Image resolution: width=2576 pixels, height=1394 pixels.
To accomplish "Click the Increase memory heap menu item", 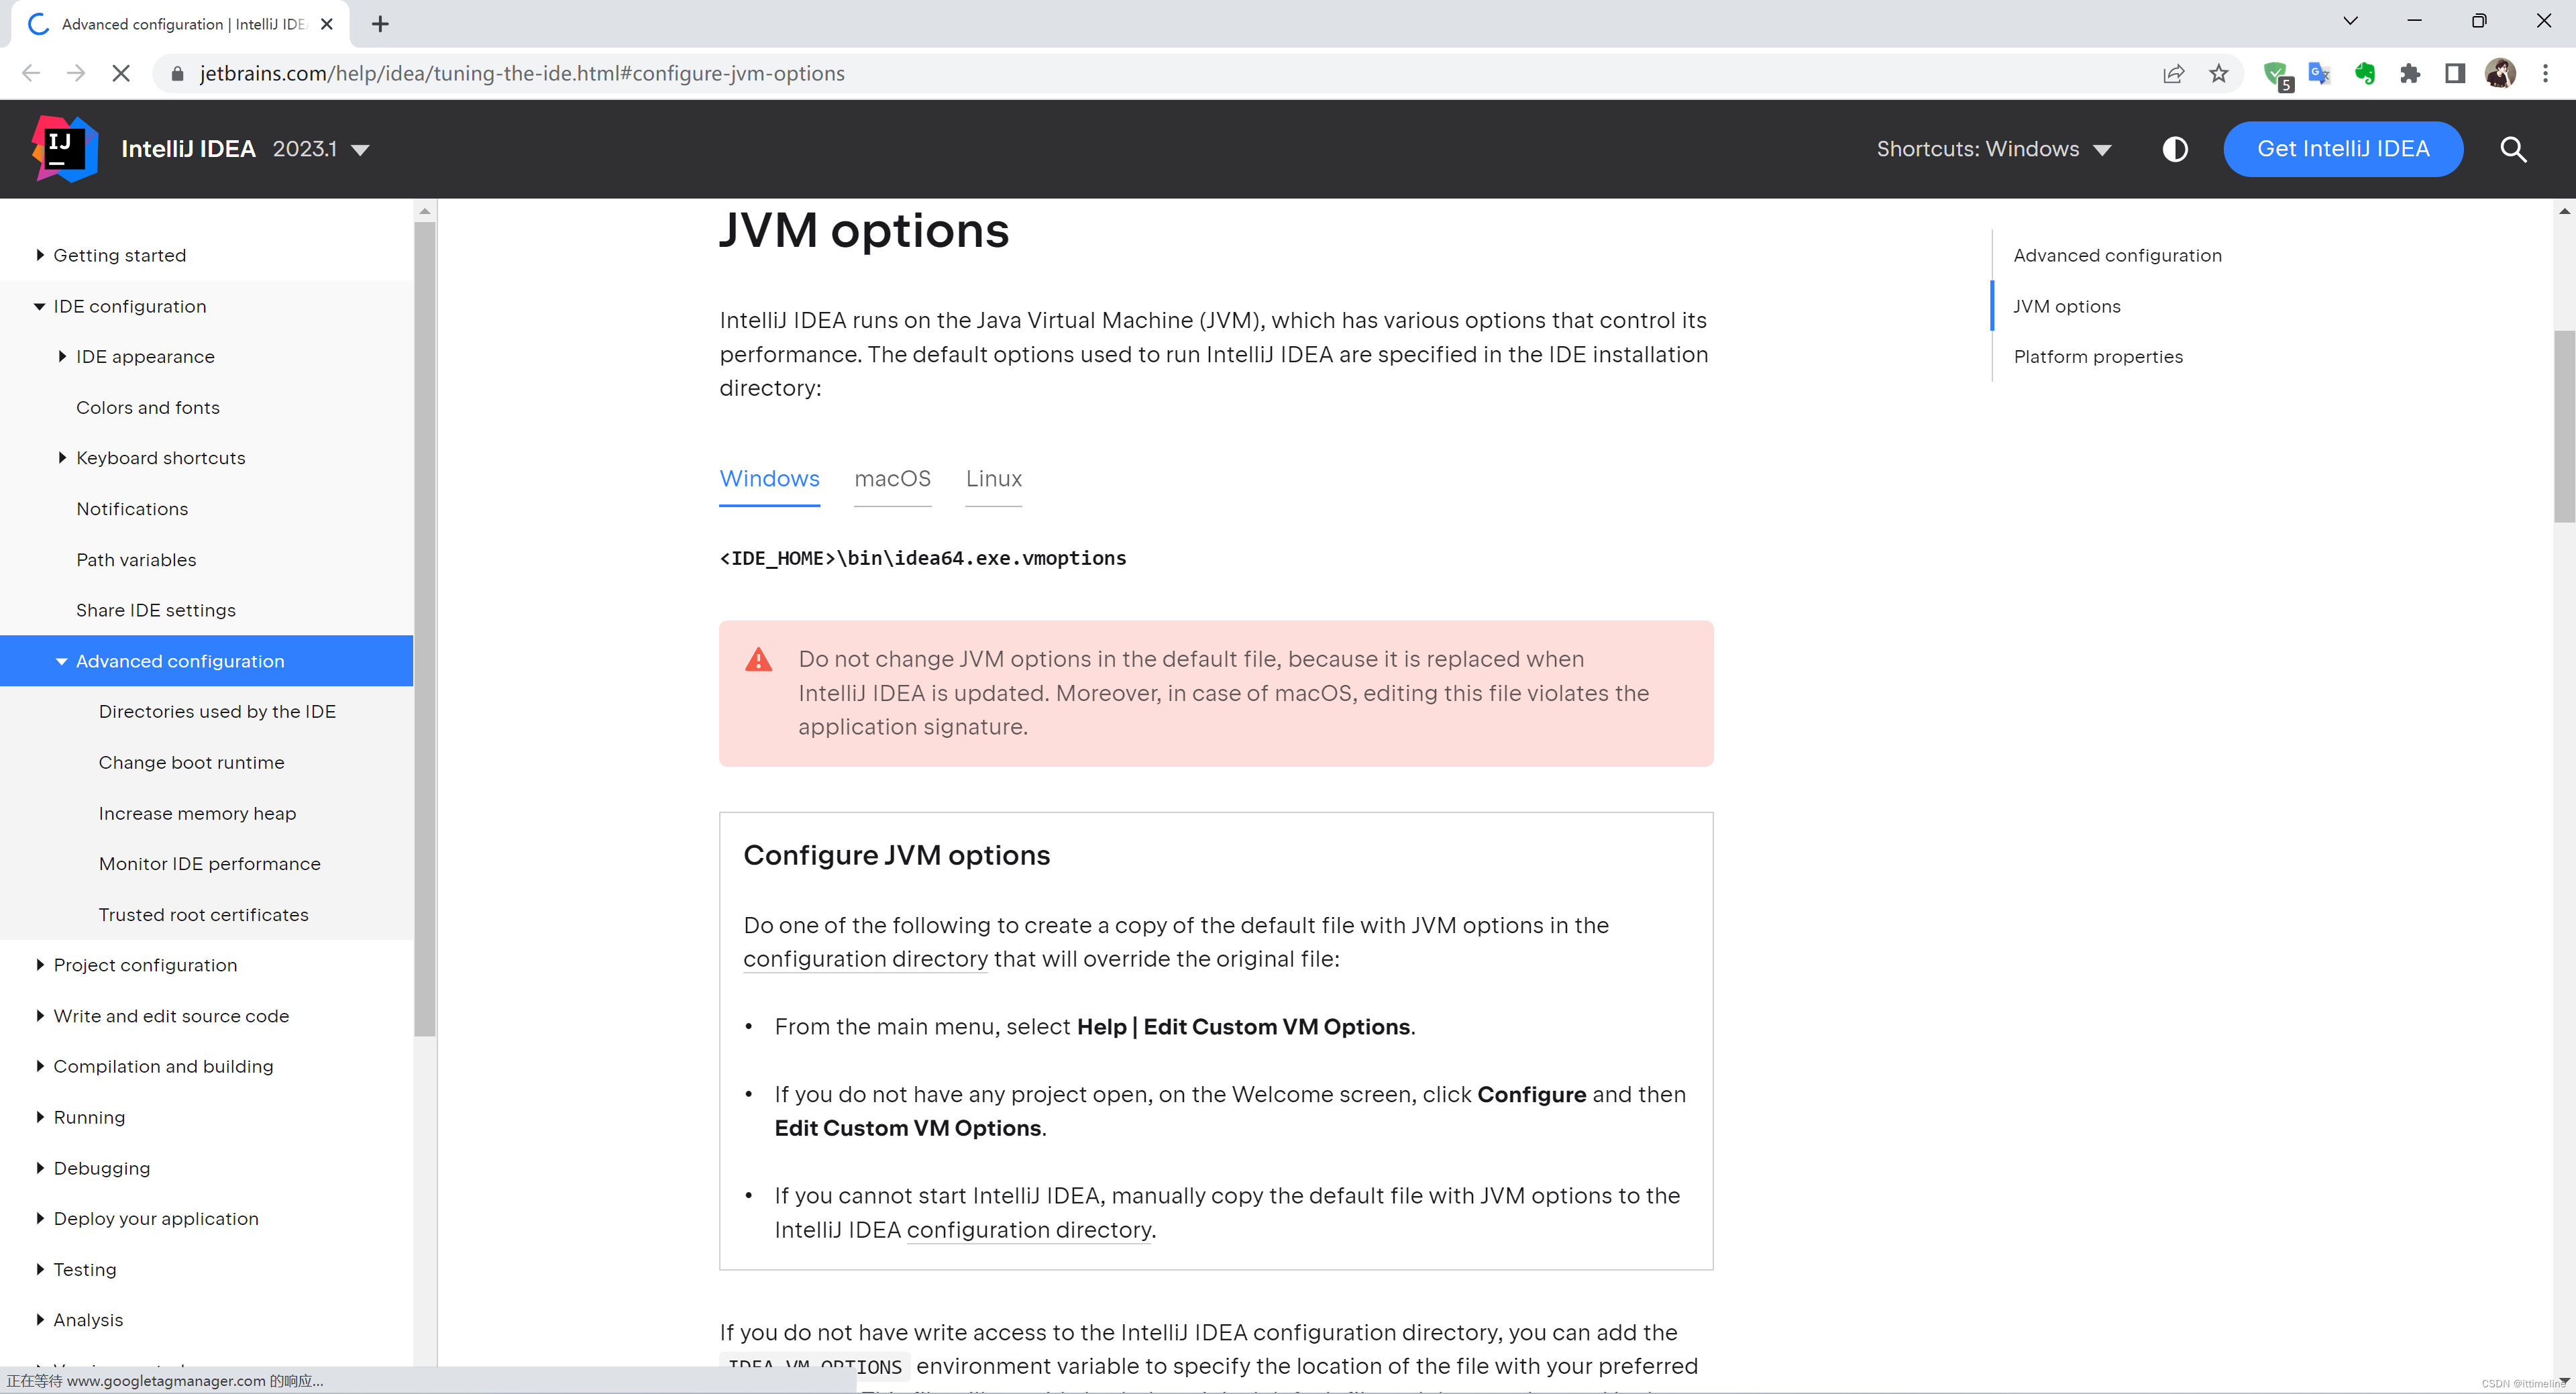I will pos(197,812).
